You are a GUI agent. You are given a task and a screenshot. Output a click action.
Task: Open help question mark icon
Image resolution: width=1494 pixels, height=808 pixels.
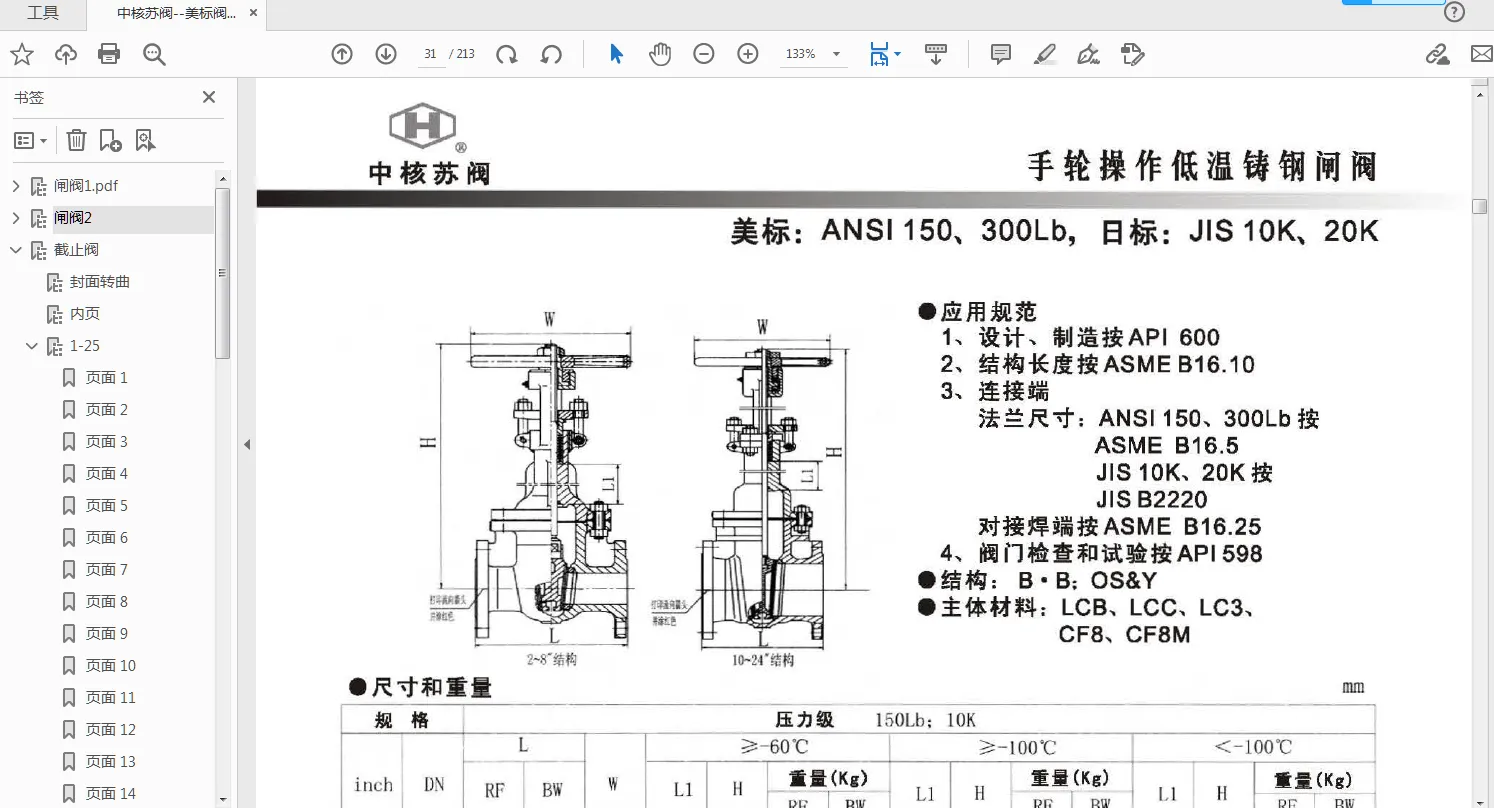(x=1455, y=13)
